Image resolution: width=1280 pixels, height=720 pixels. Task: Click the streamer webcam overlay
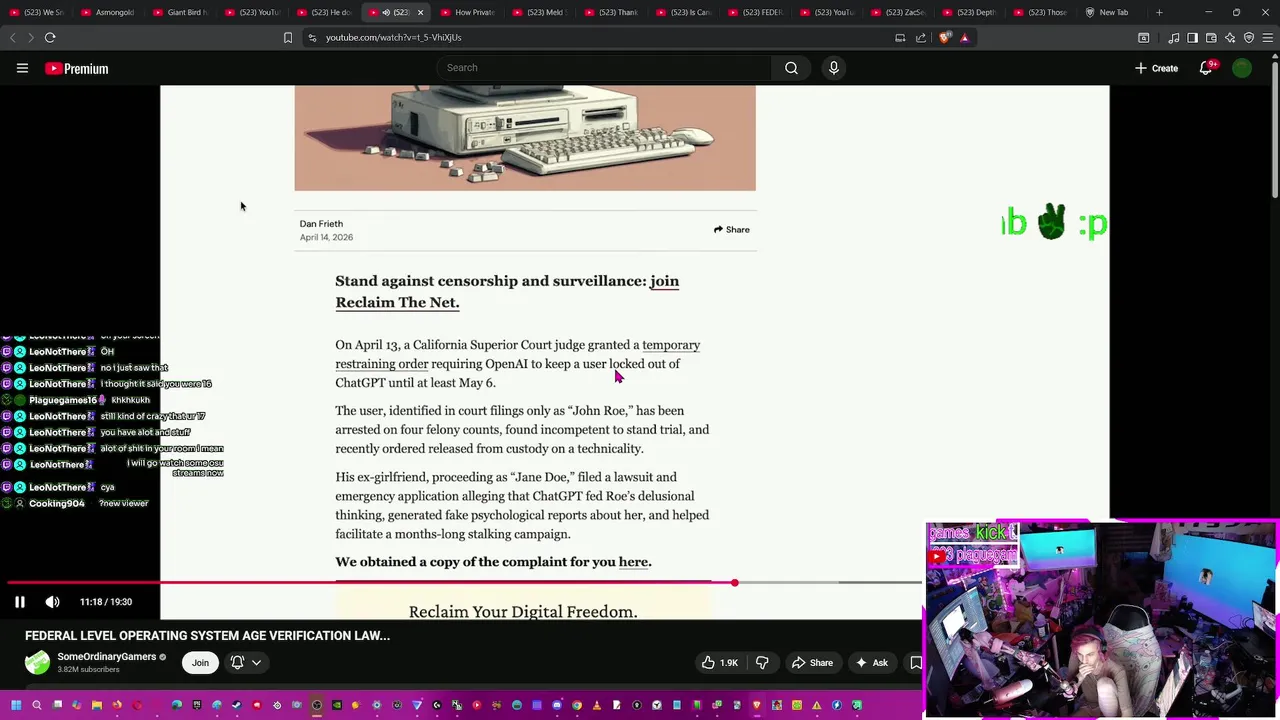click(1101, 619)
